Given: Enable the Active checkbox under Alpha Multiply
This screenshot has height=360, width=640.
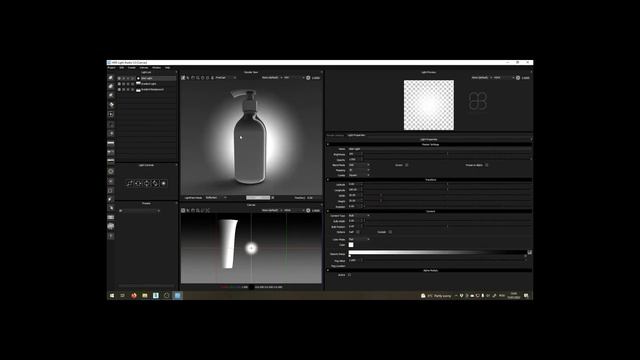Looking at the screenshot, I should click(350, 275).
